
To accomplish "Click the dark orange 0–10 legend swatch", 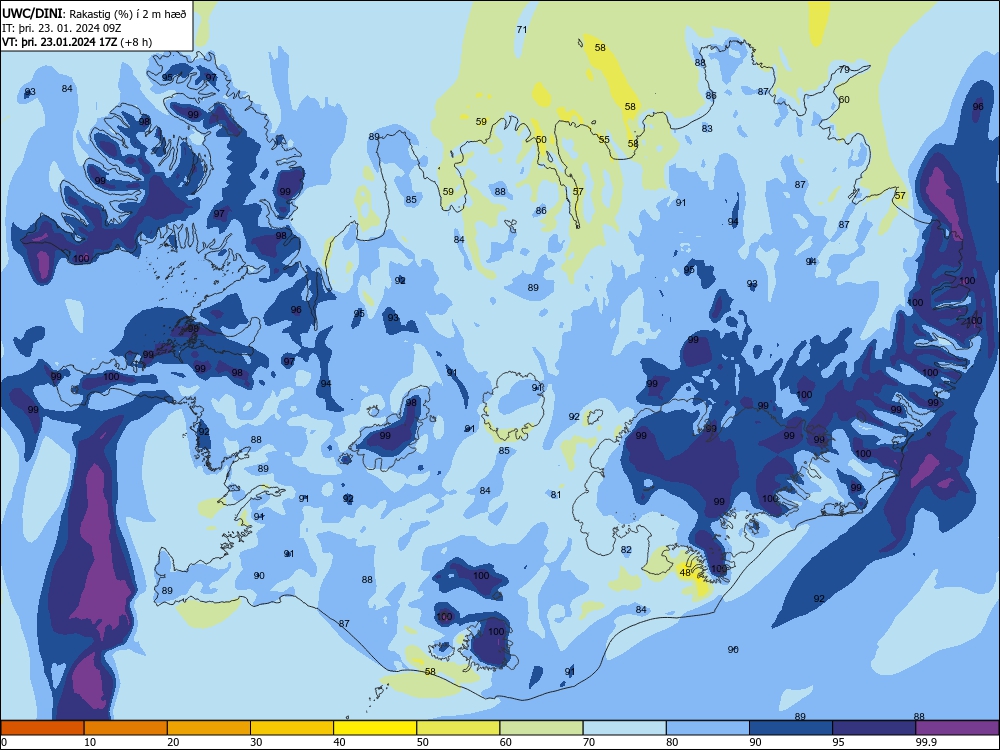I will tap(42, 728).
